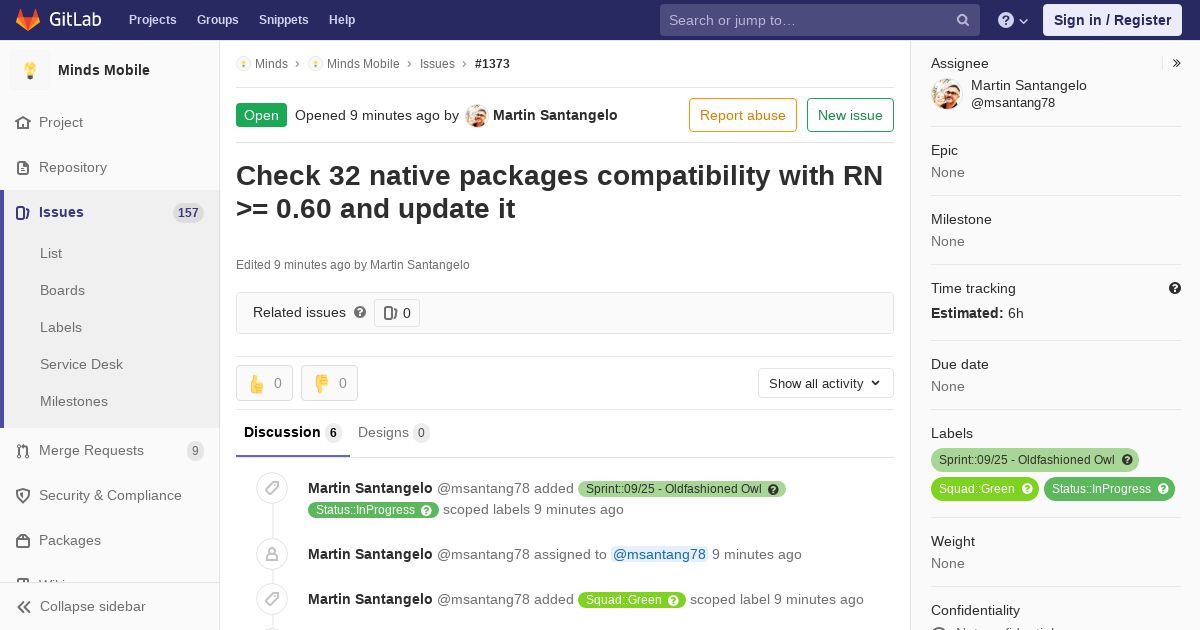Screen dimensions: 1200x630
Task: Click the Report abuse button
Action: pos(743,115)
